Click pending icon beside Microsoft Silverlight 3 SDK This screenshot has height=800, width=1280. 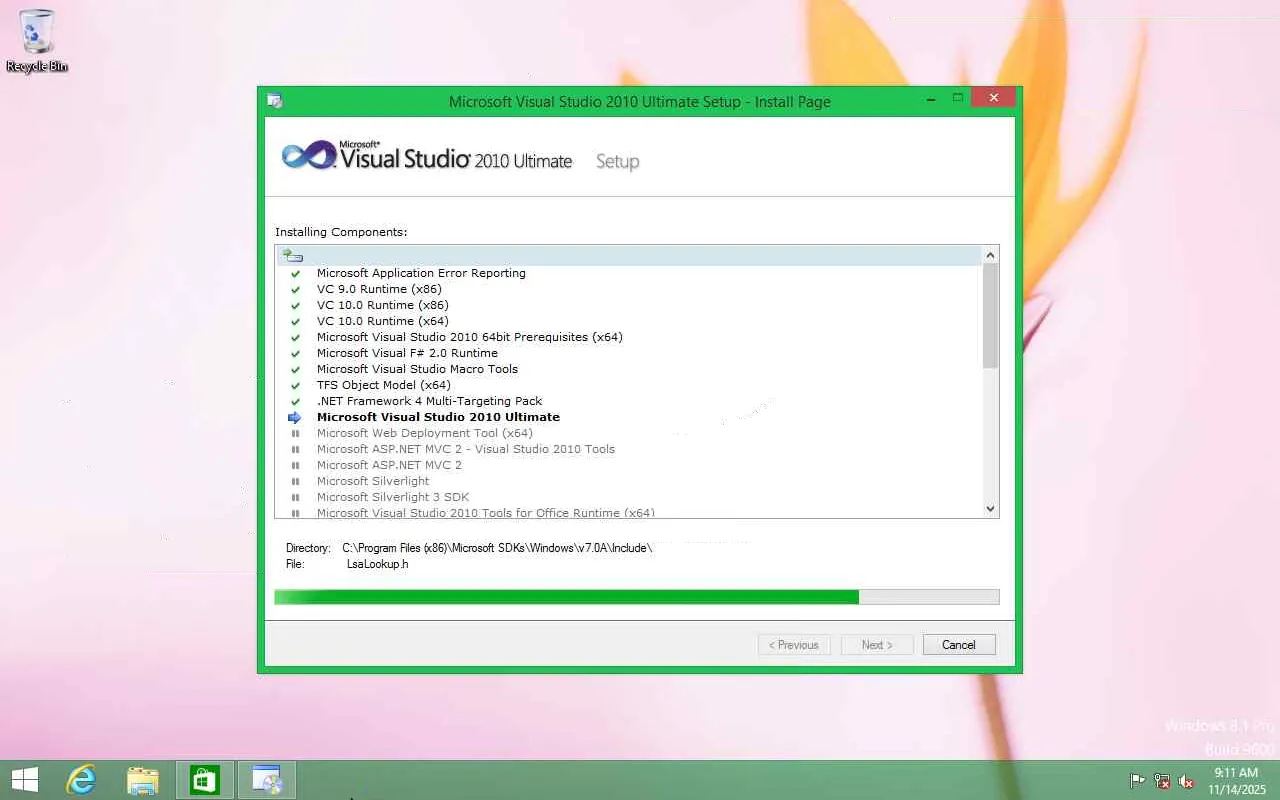coord(295,497)
